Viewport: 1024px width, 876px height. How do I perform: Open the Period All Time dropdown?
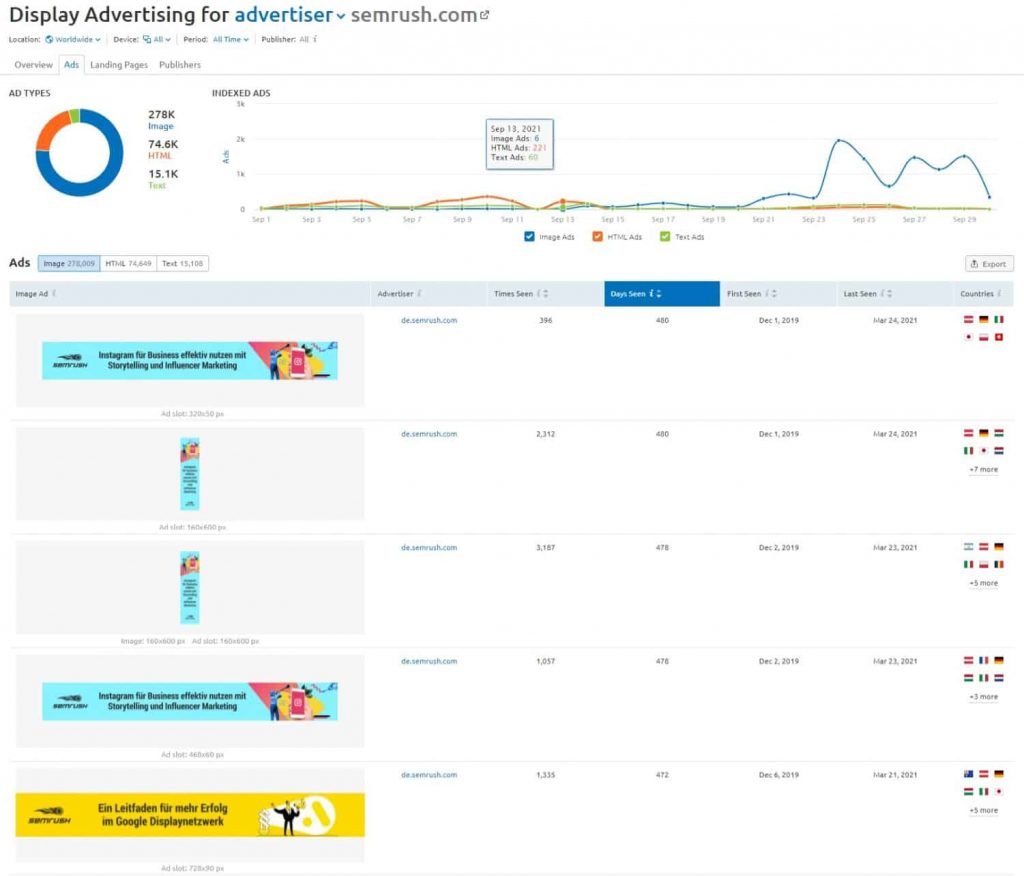[x=230, y=40]
